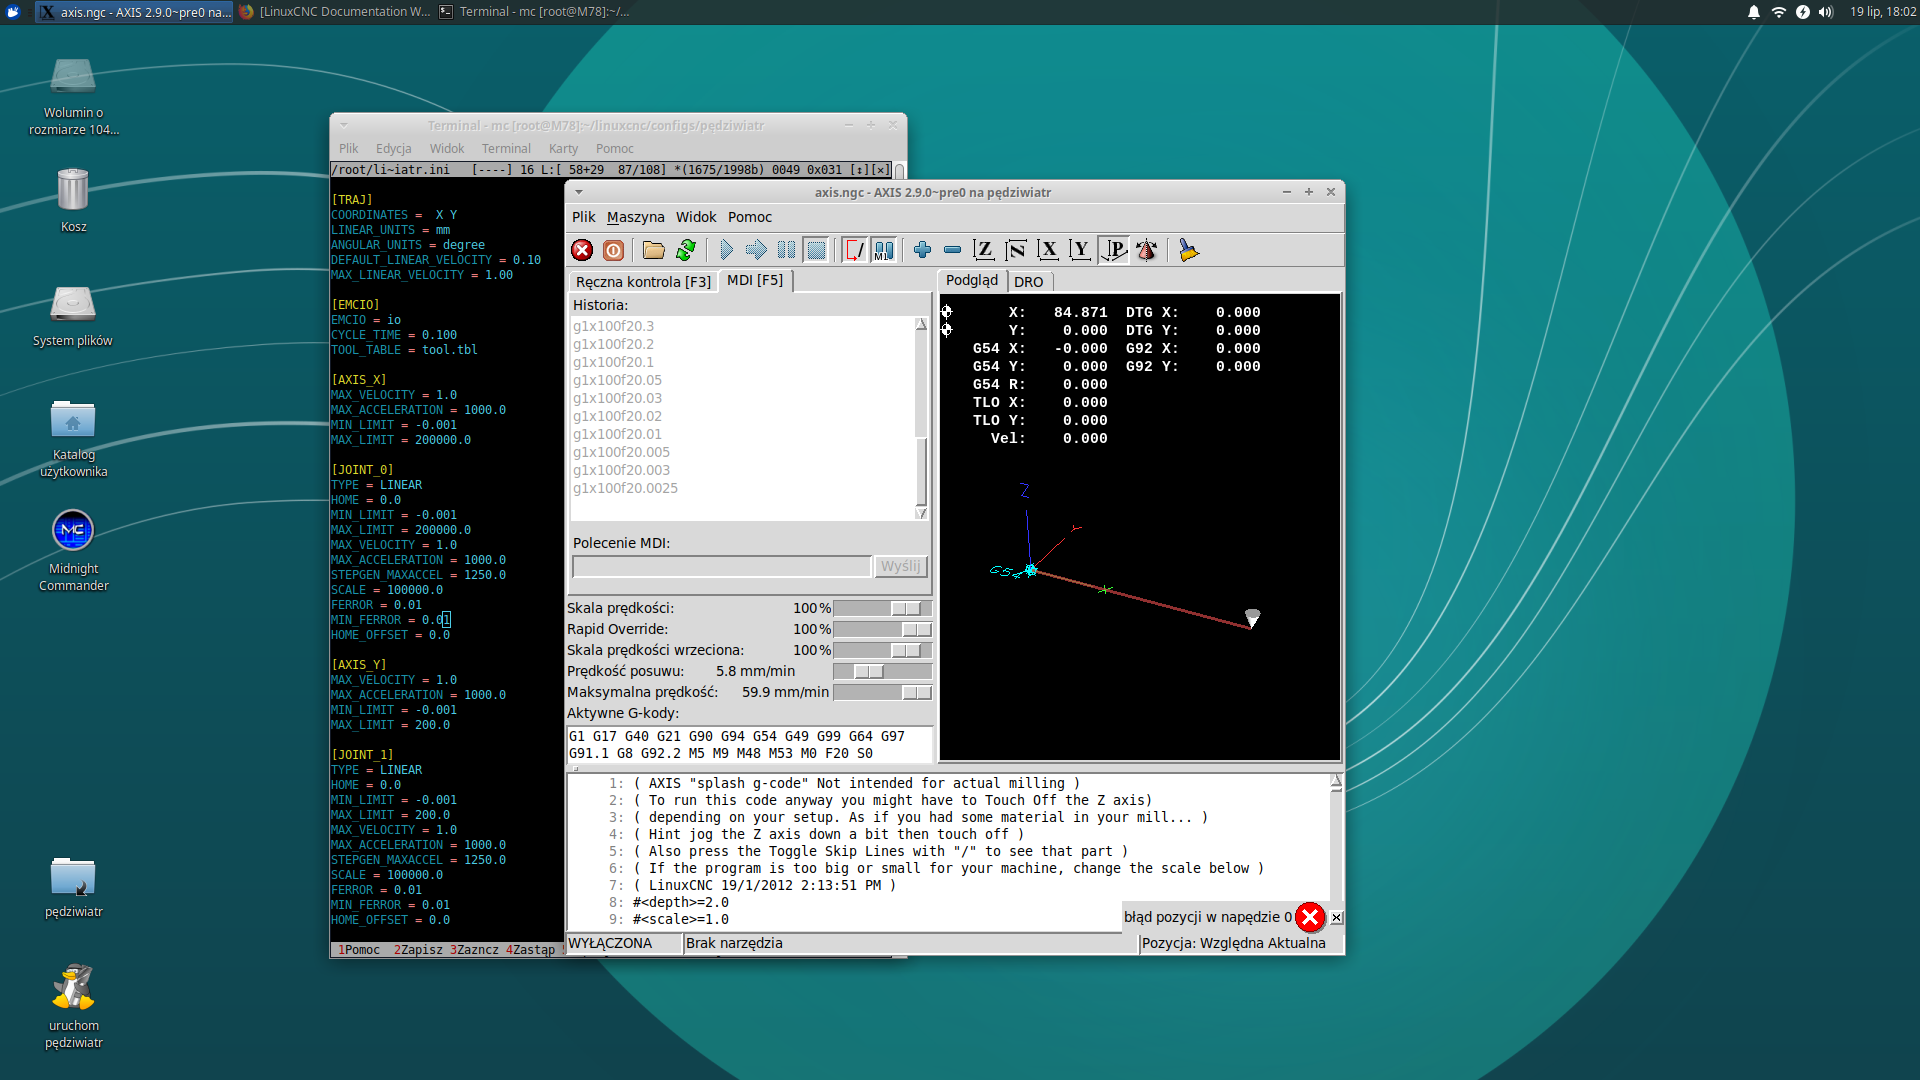
Task: Open Pomoc menu in AXIS
Action: click(x=750, y=217)
